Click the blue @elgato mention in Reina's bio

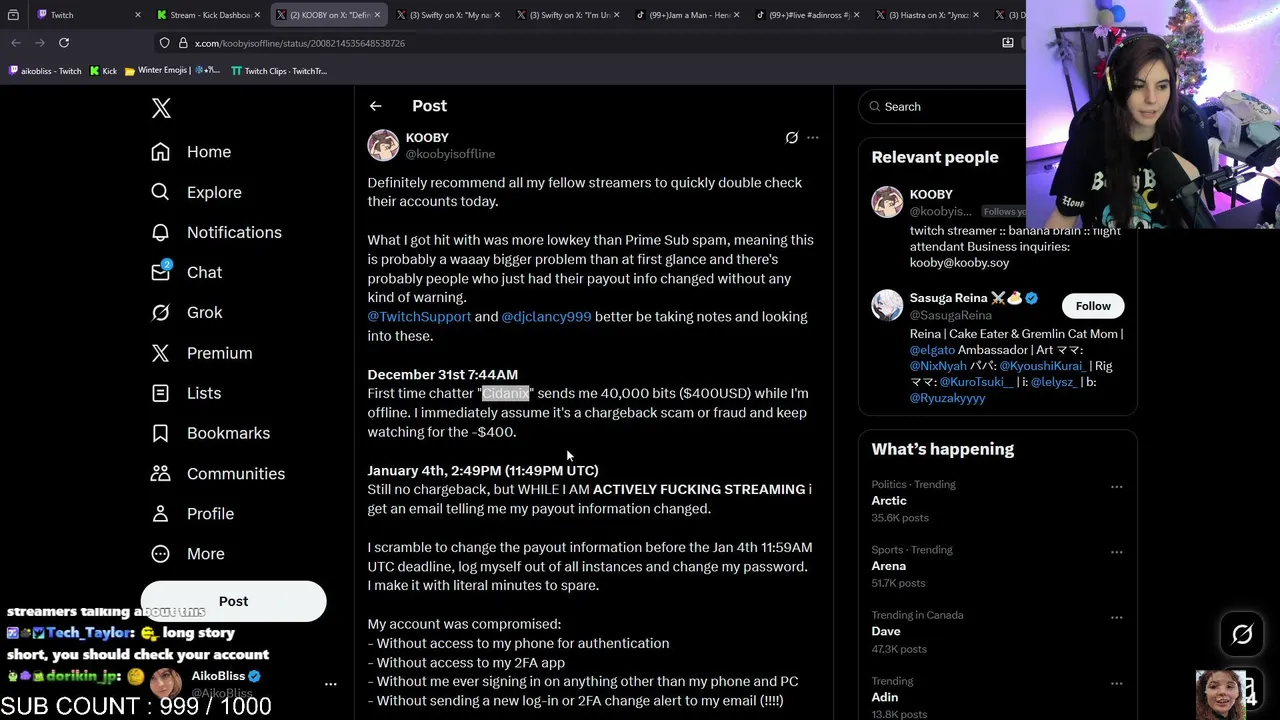(x=932, y=350)
